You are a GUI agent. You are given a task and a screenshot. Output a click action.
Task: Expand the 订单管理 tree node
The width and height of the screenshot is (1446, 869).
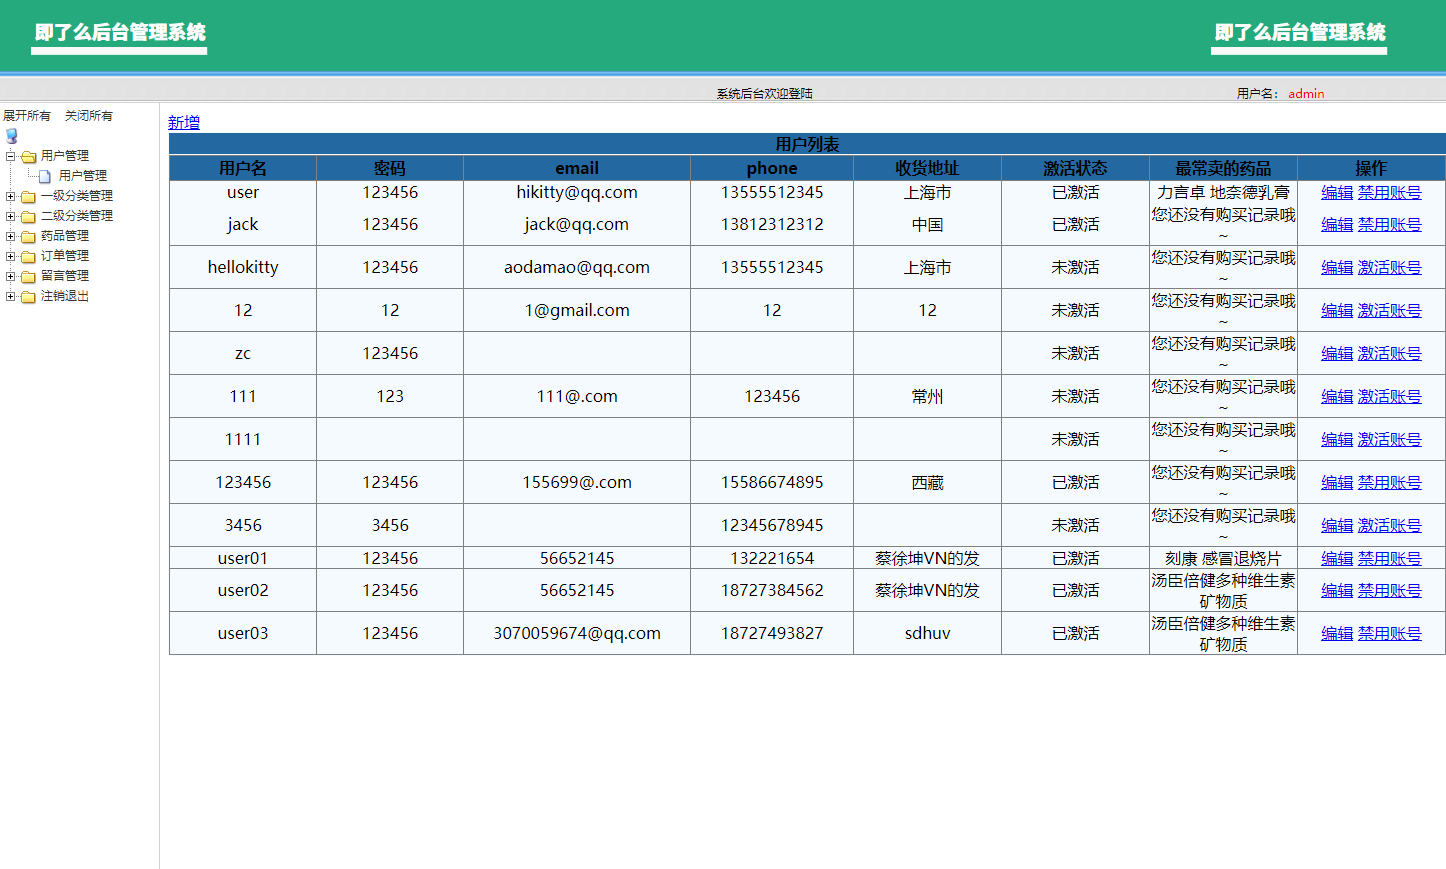[x=11, y=256]
